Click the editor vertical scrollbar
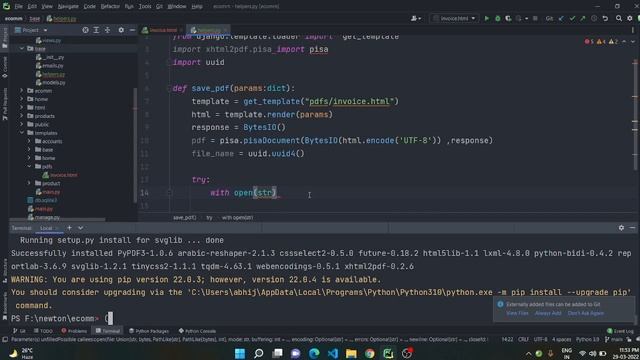The height and width of the screenshot is (360, 640). tap(635, 114)
